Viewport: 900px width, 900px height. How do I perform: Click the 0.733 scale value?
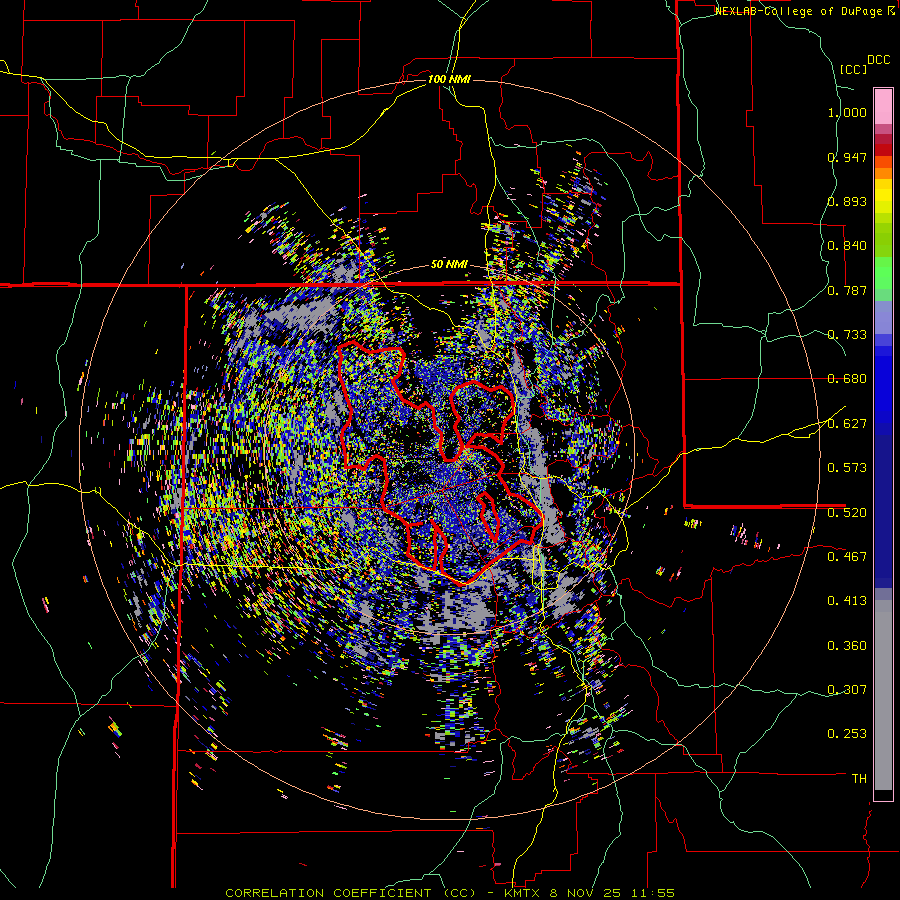(x=847, y=335)
